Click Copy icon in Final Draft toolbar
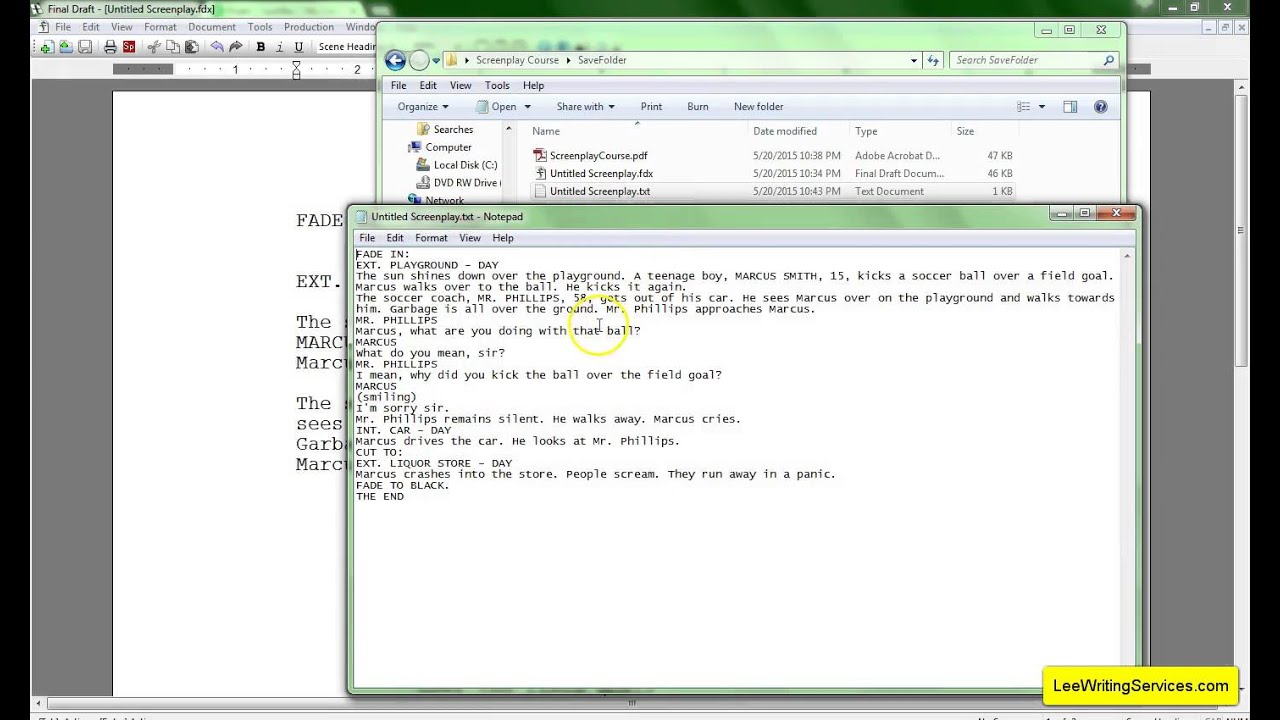The width and height of the screenshot is (1280, 720). coord(173,47)
